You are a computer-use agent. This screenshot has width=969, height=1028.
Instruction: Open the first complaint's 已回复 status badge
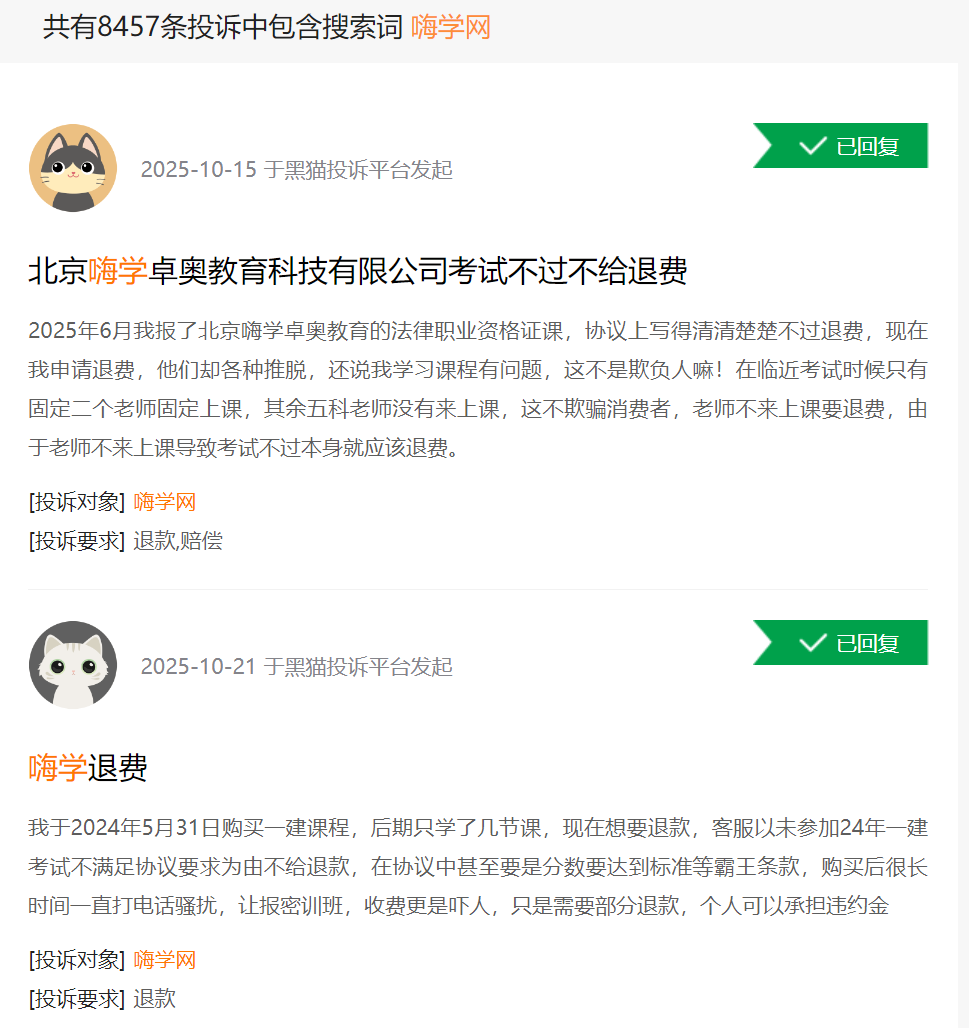pyautogui.click(x=840, y=146)
